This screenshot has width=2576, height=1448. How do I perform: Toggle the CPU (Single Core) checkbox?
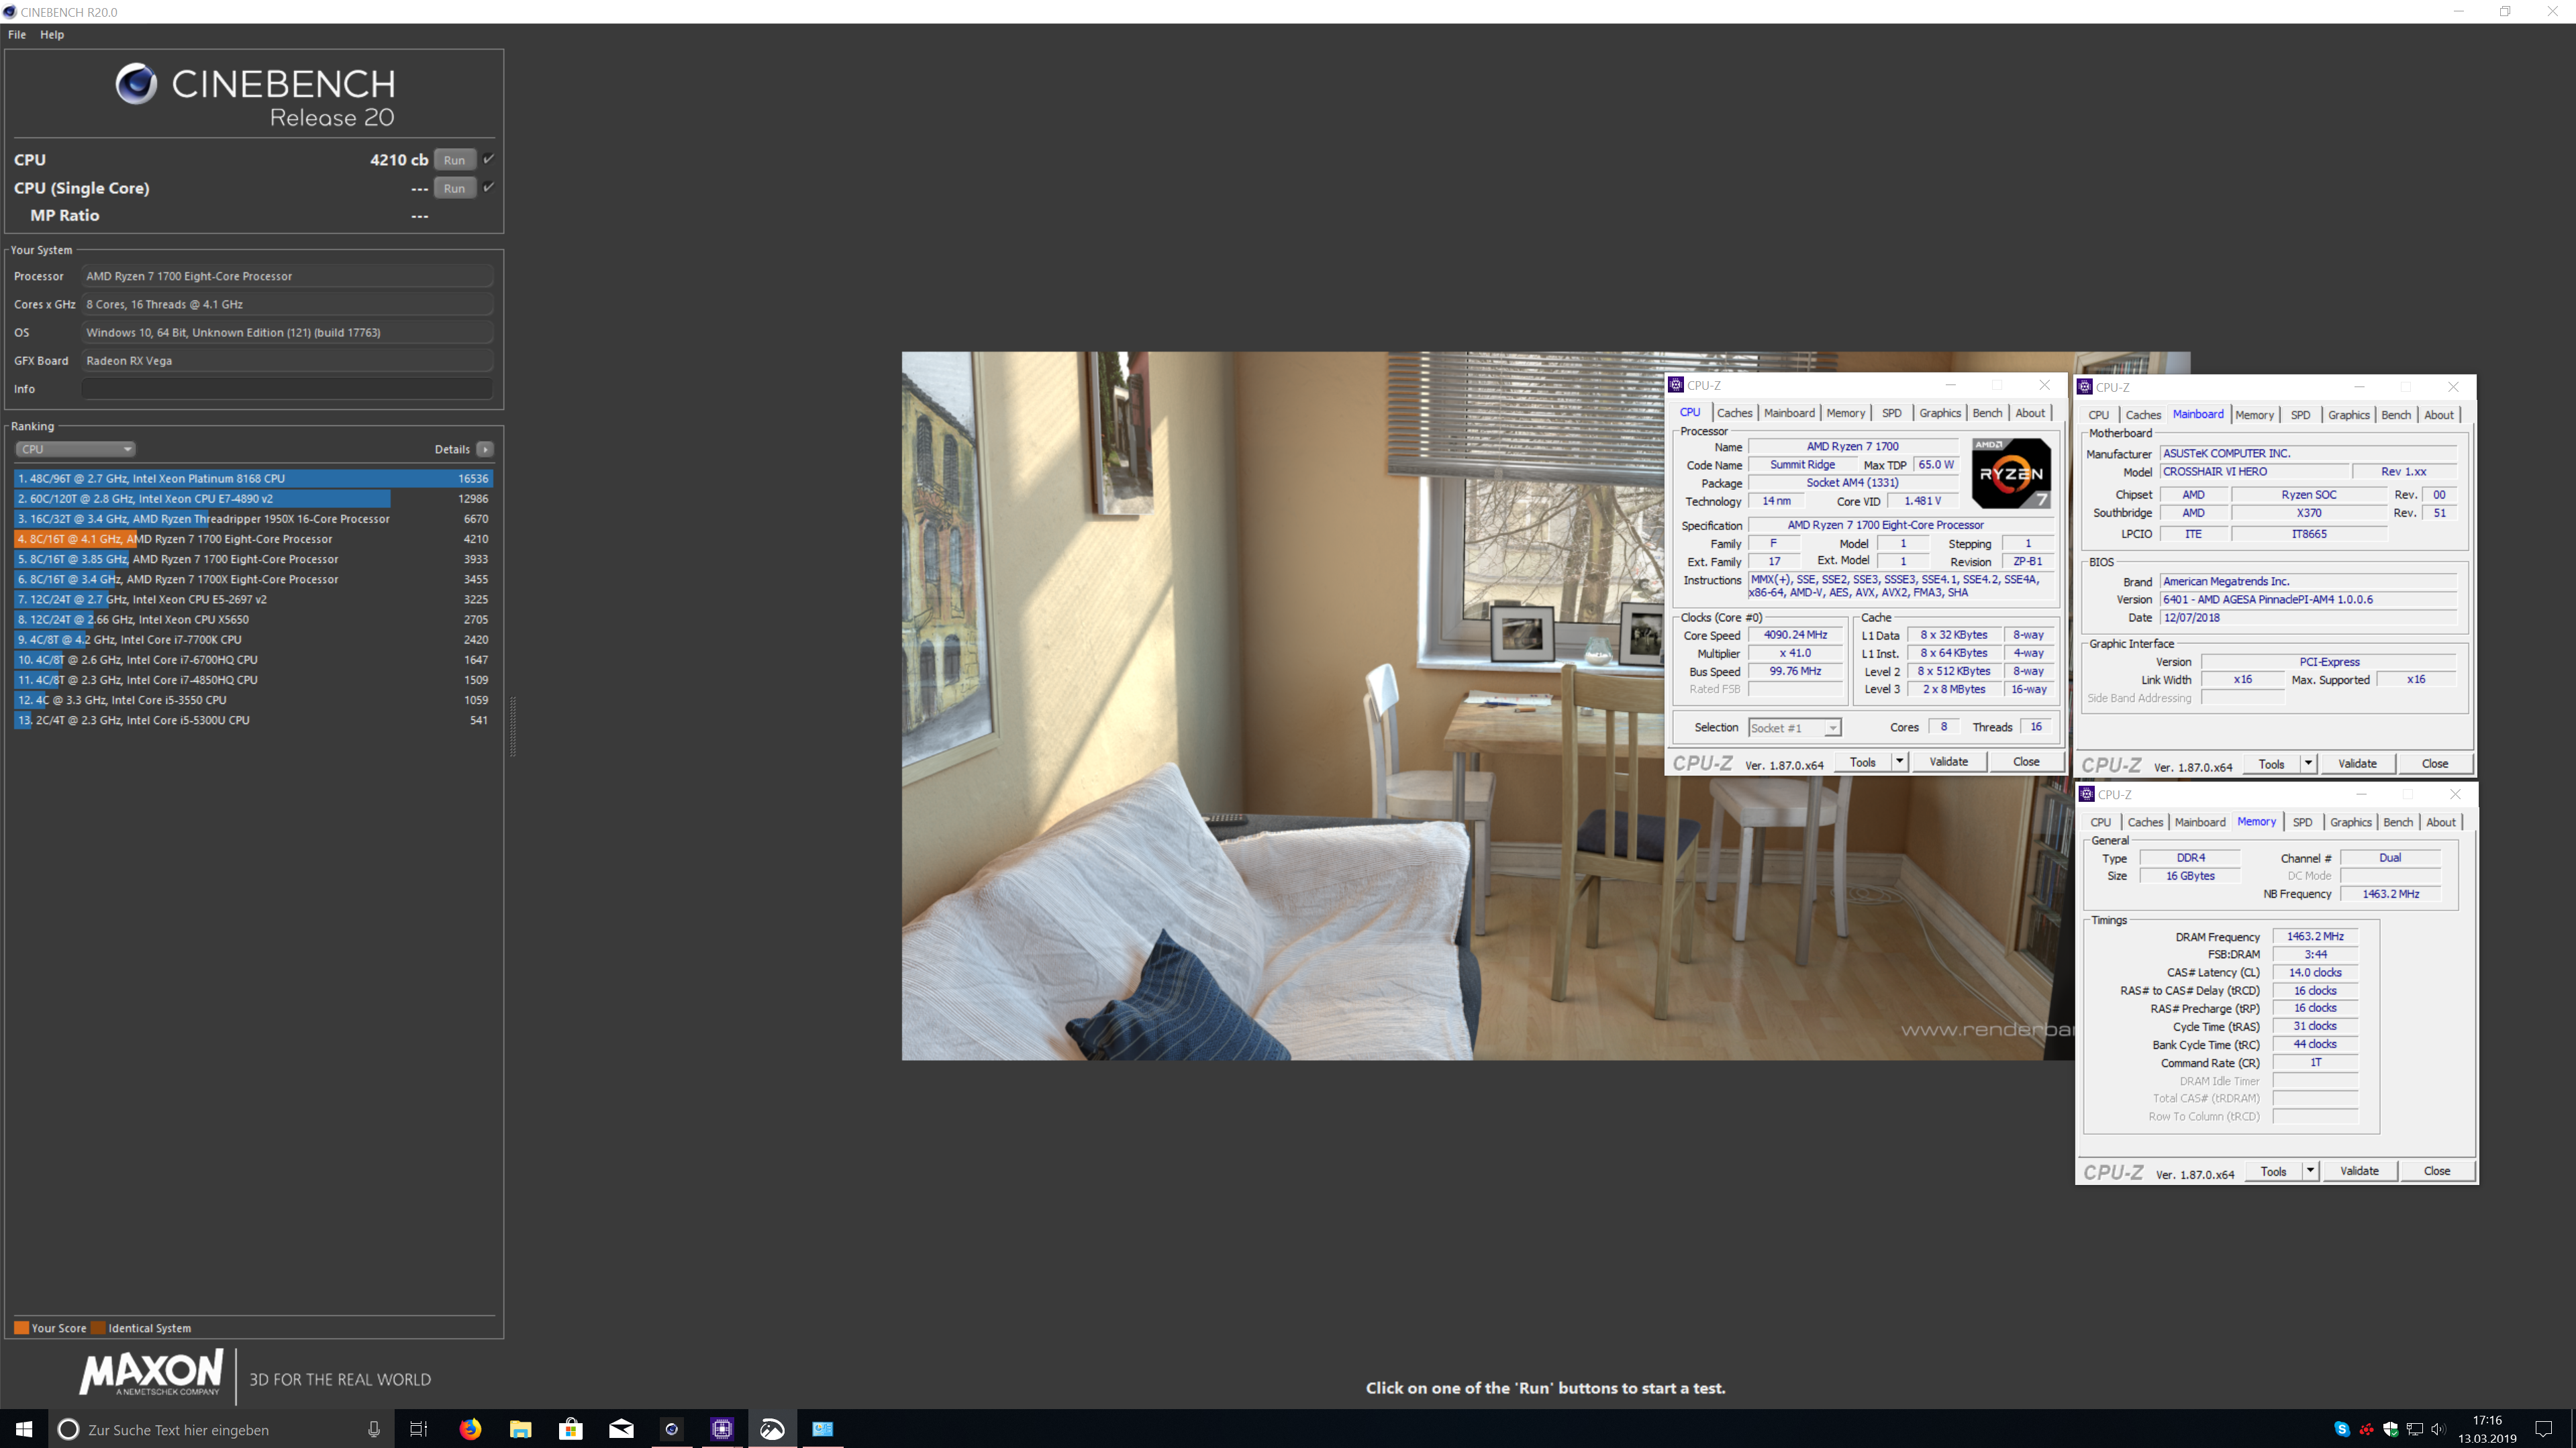(x=489, y=187)
